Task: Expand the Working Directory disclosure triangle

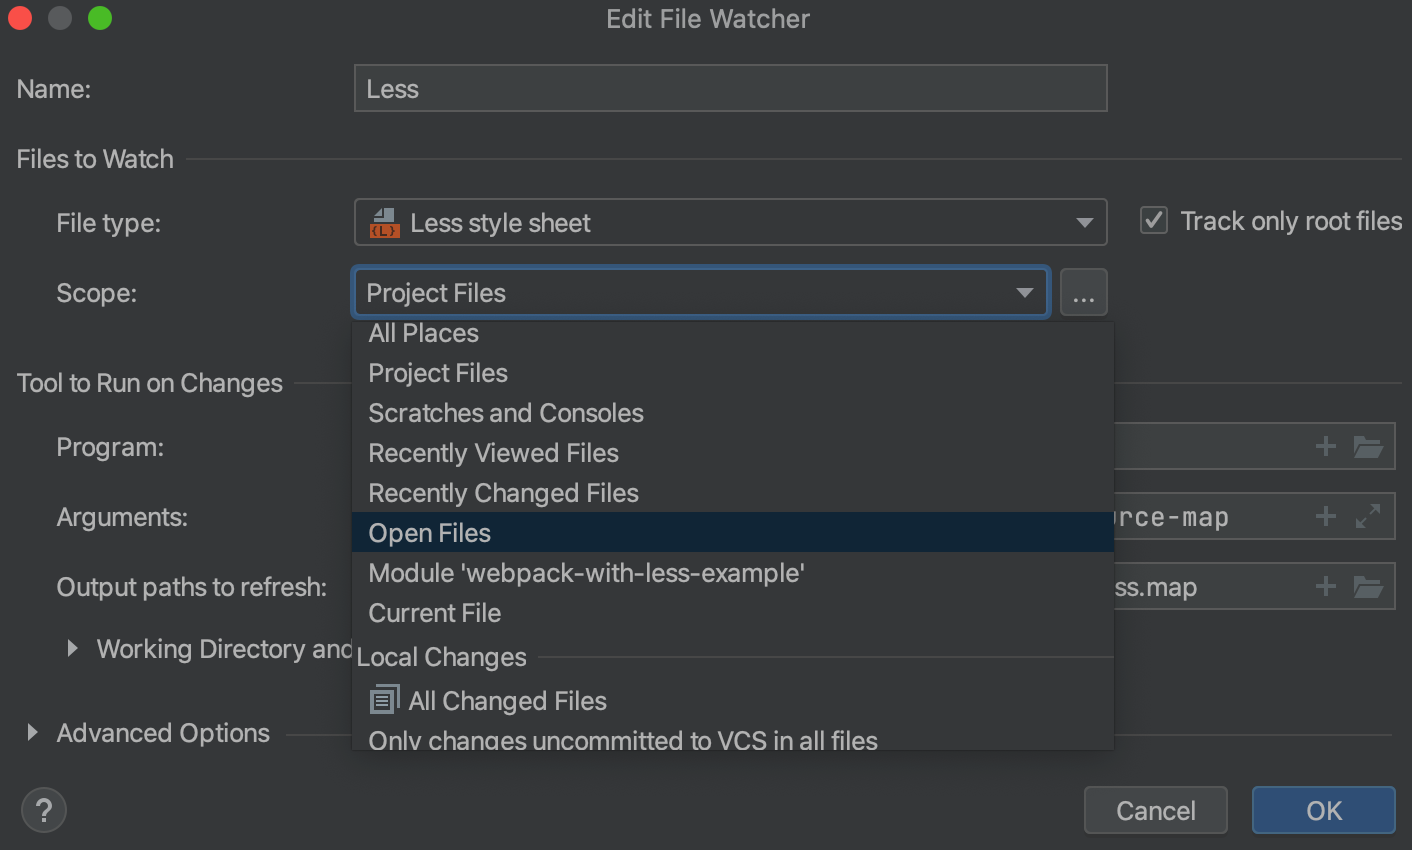Action: [71, 648]
